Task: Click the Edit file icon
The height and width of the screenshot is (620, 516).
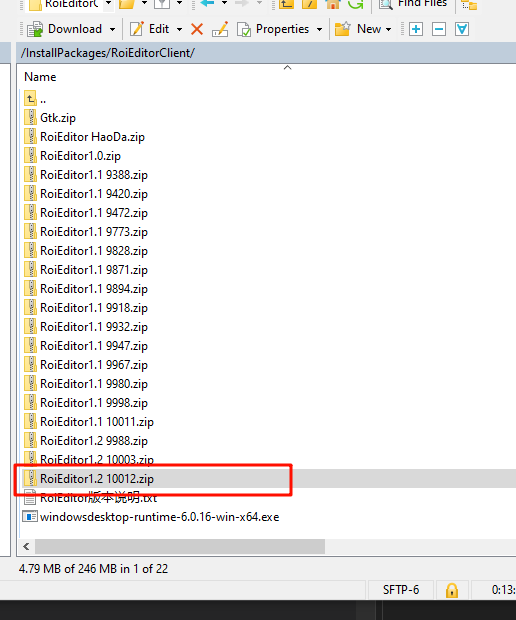Action: [137, 29]
